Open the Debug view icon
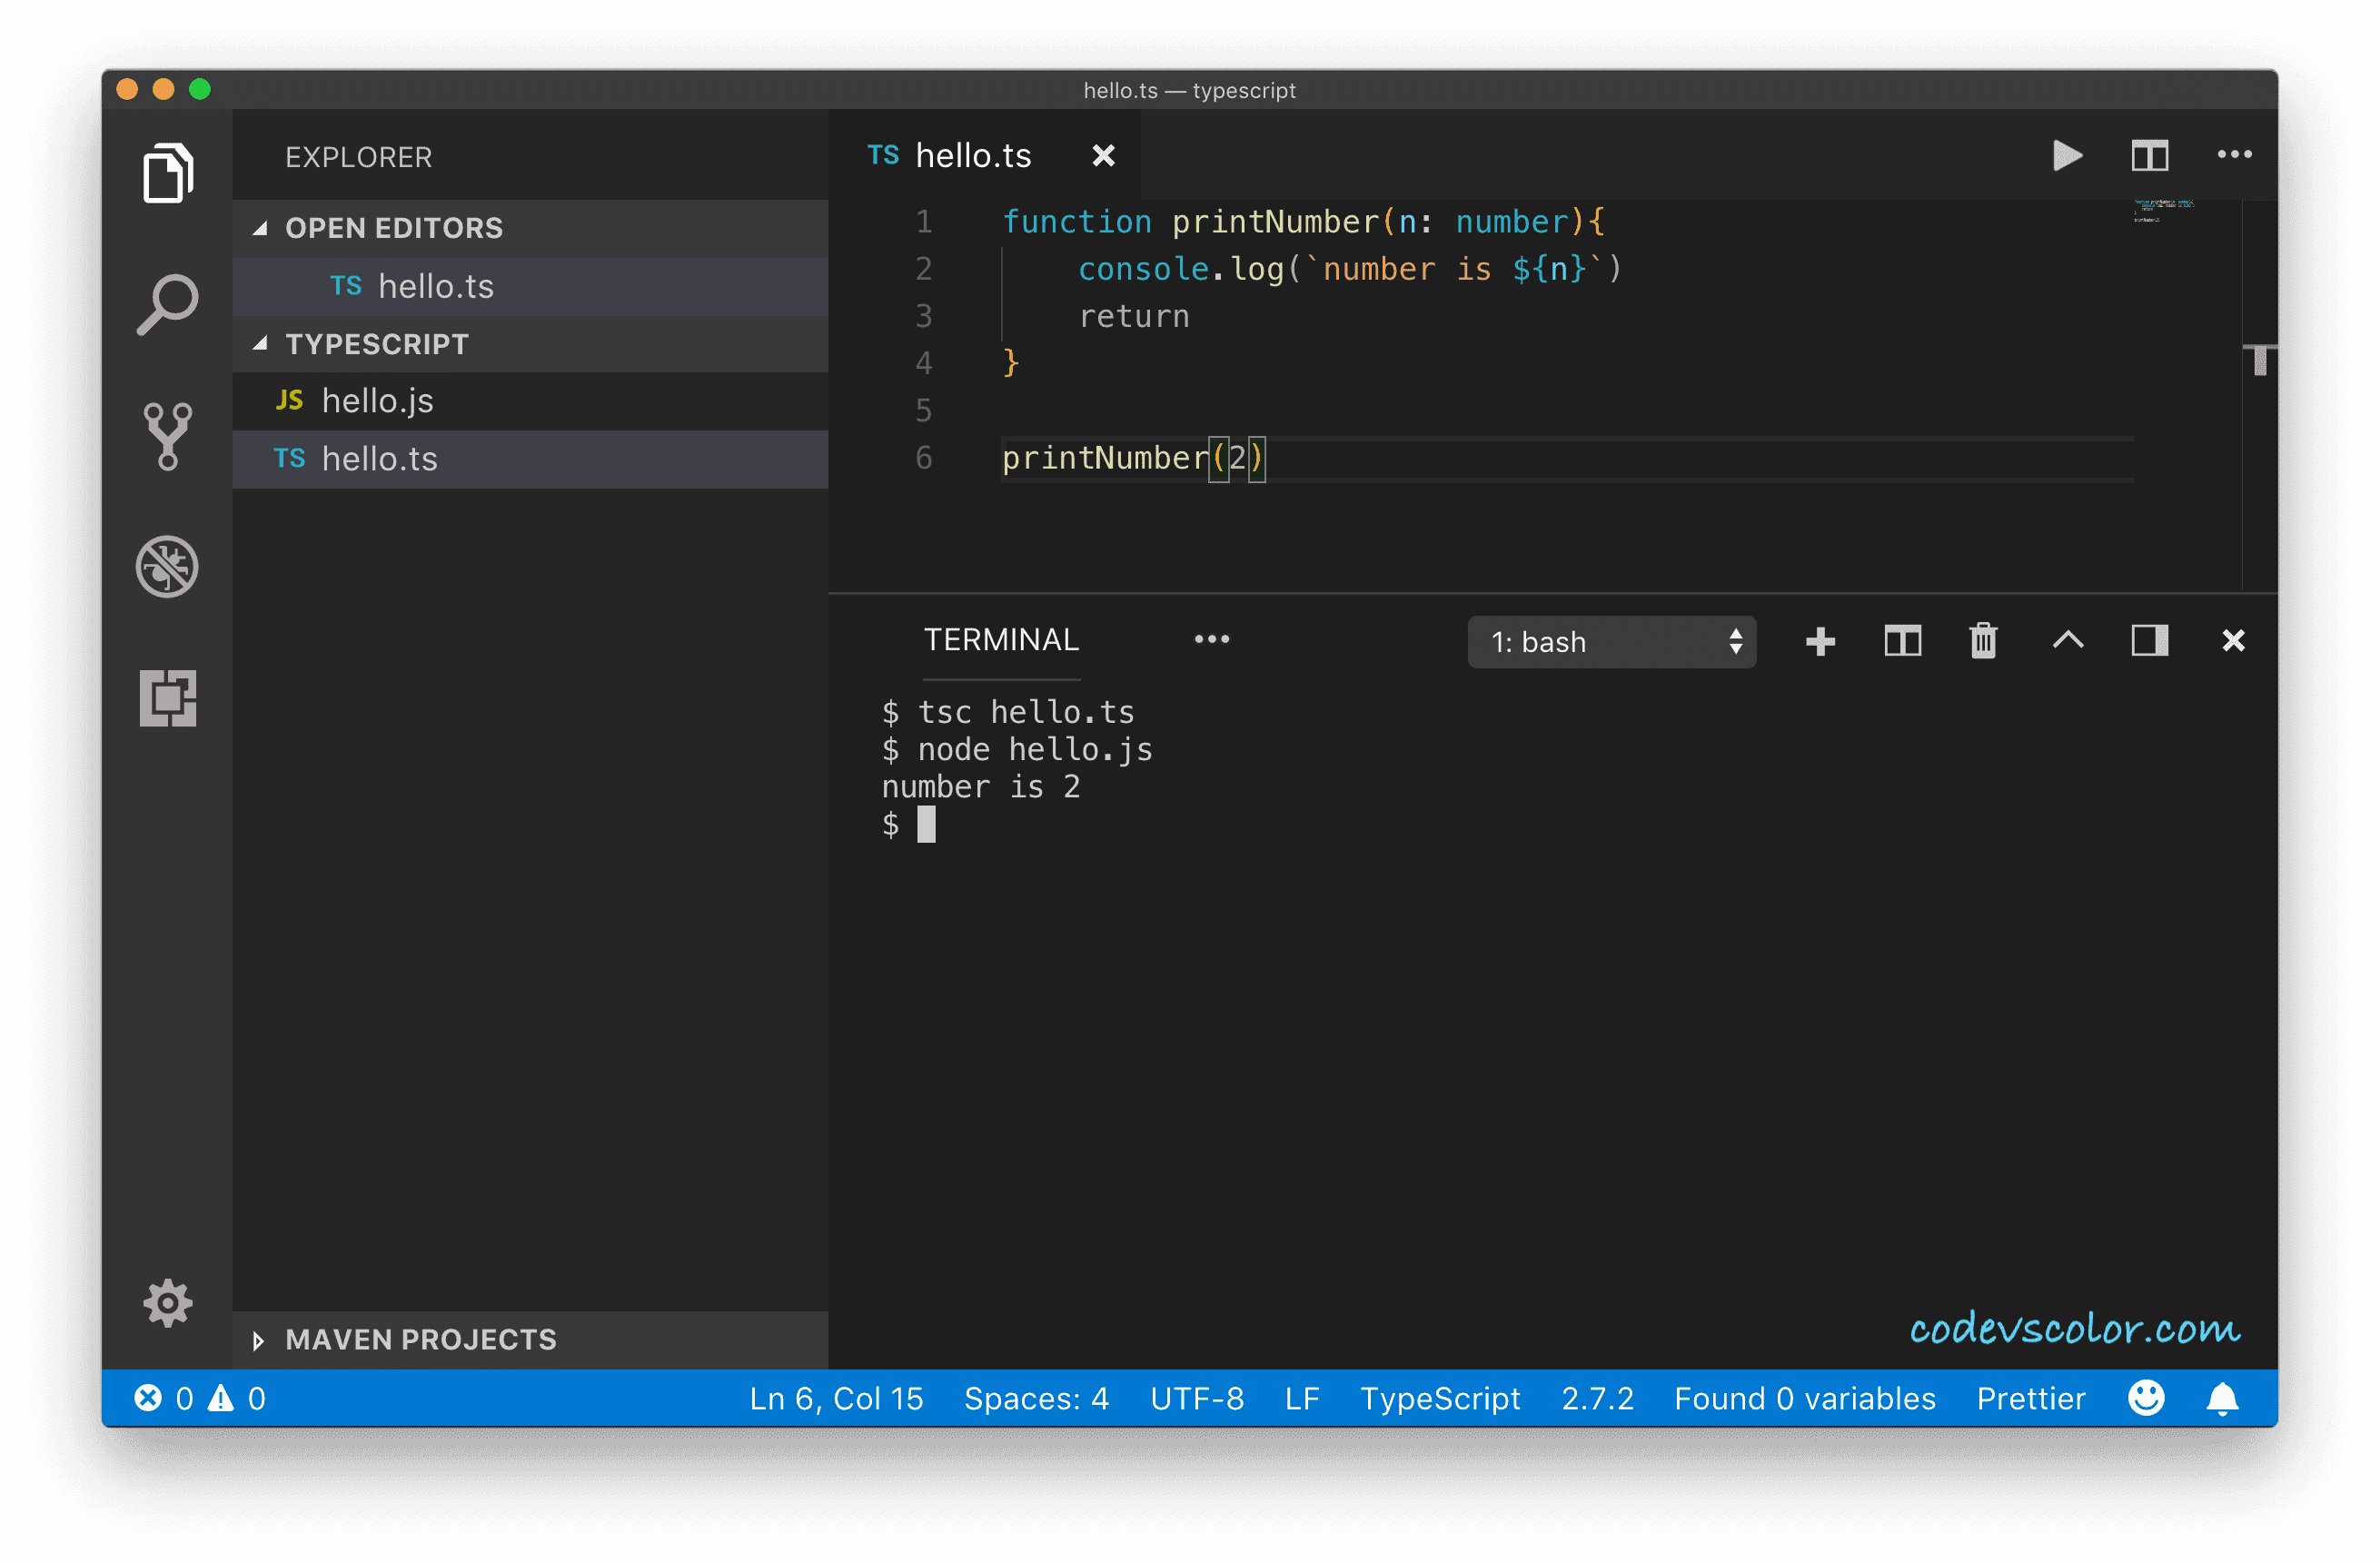Screen dimensions: 2380x1562 (x=167, y=566)
